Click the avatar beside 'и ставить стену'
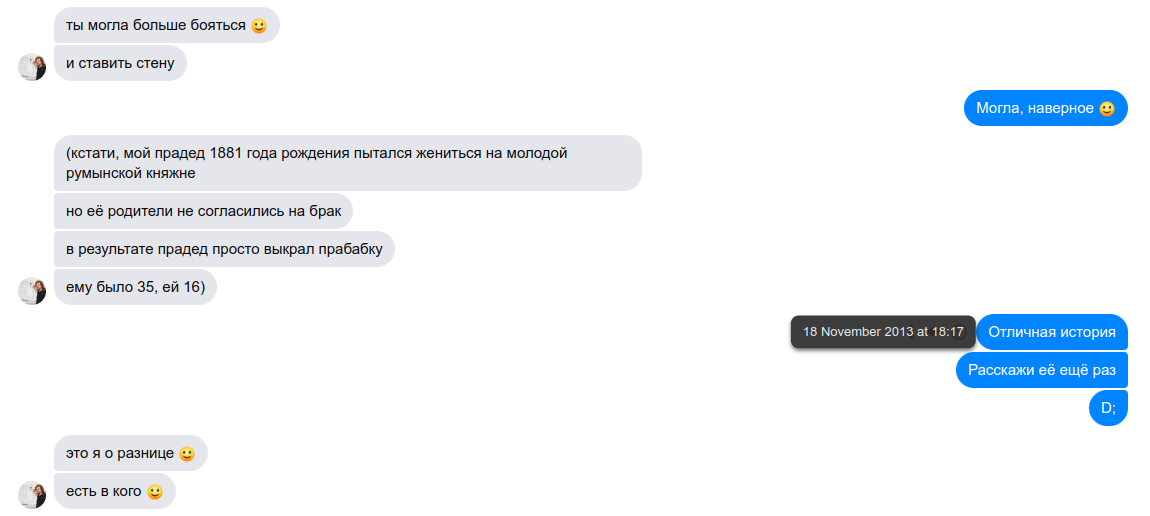 tap(32, 67)
